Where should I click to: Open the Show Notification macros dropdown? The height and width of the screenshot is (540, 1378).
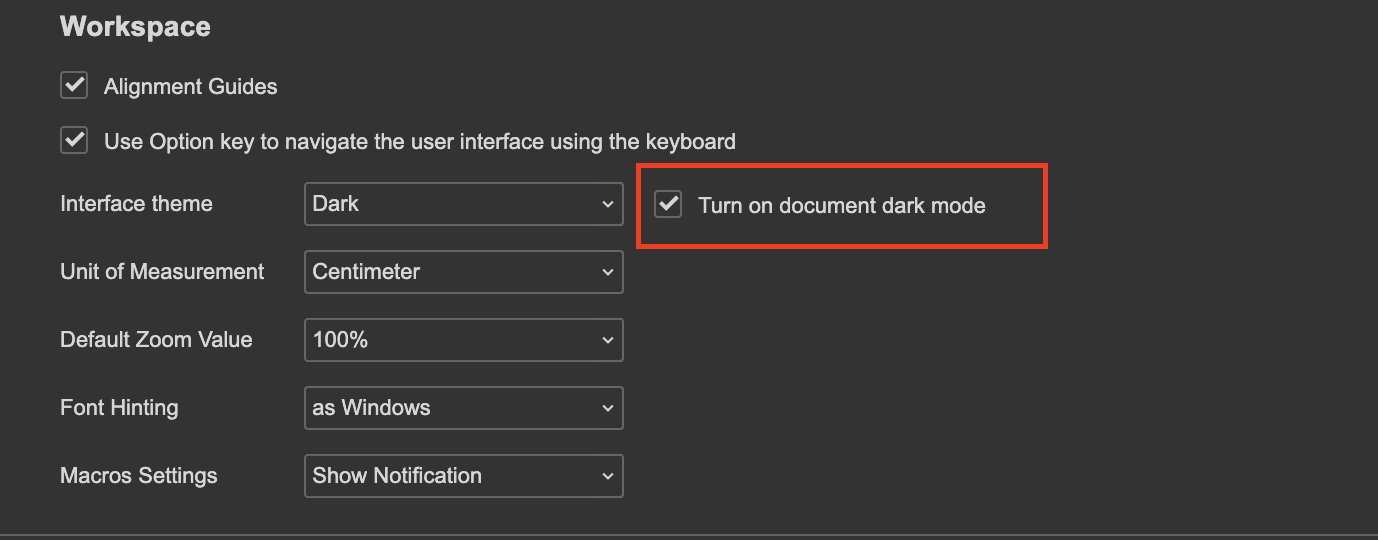[464, 476]
